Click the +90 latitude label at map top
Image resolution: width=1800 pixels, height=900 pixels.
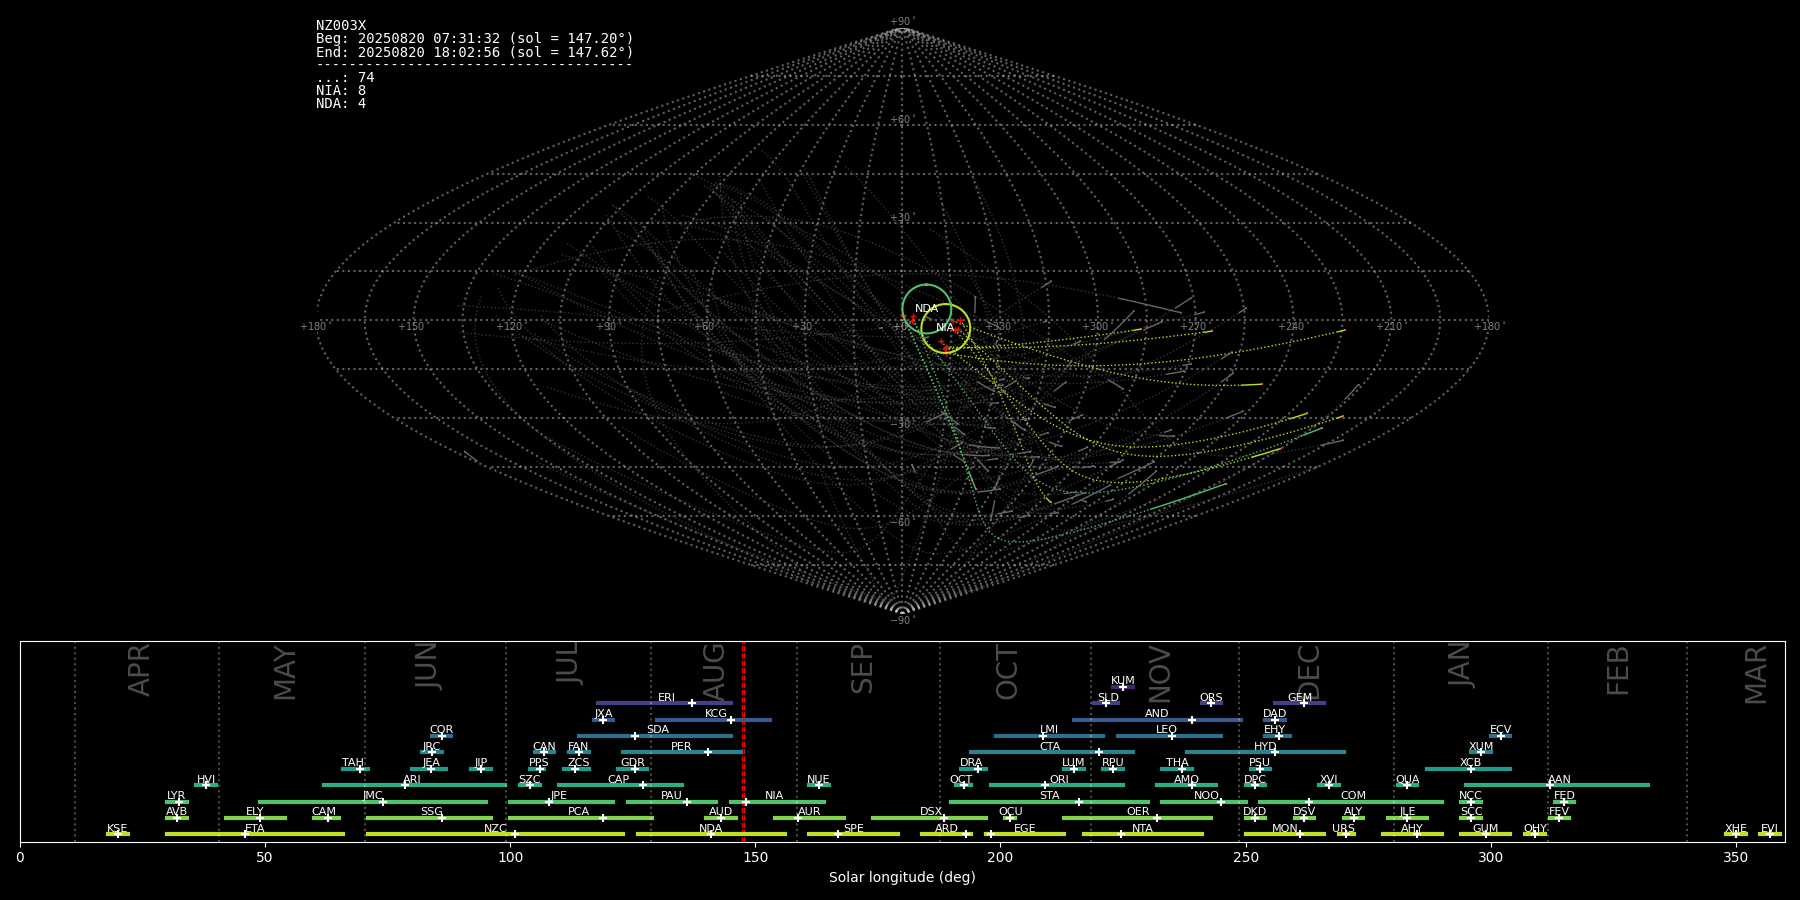point(902,22)
